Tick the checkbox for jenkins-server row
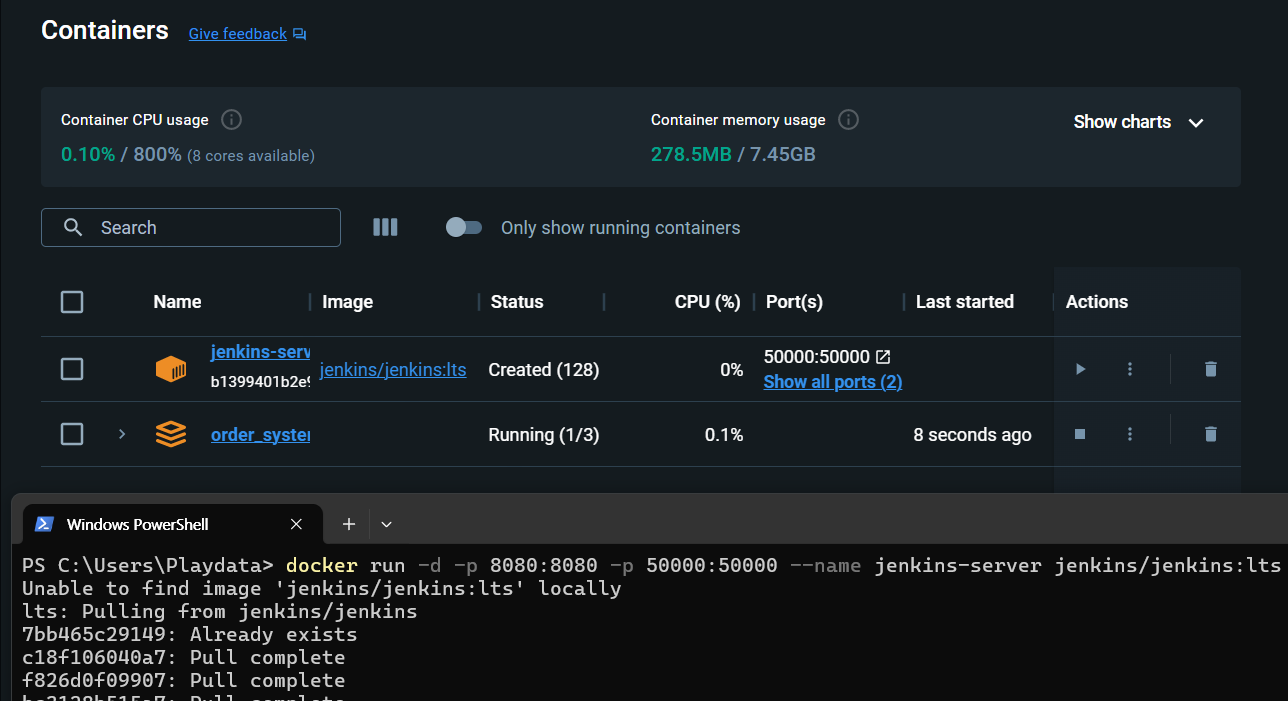The height and width of the screenshot is (701, 1288). tap(72, 369)
